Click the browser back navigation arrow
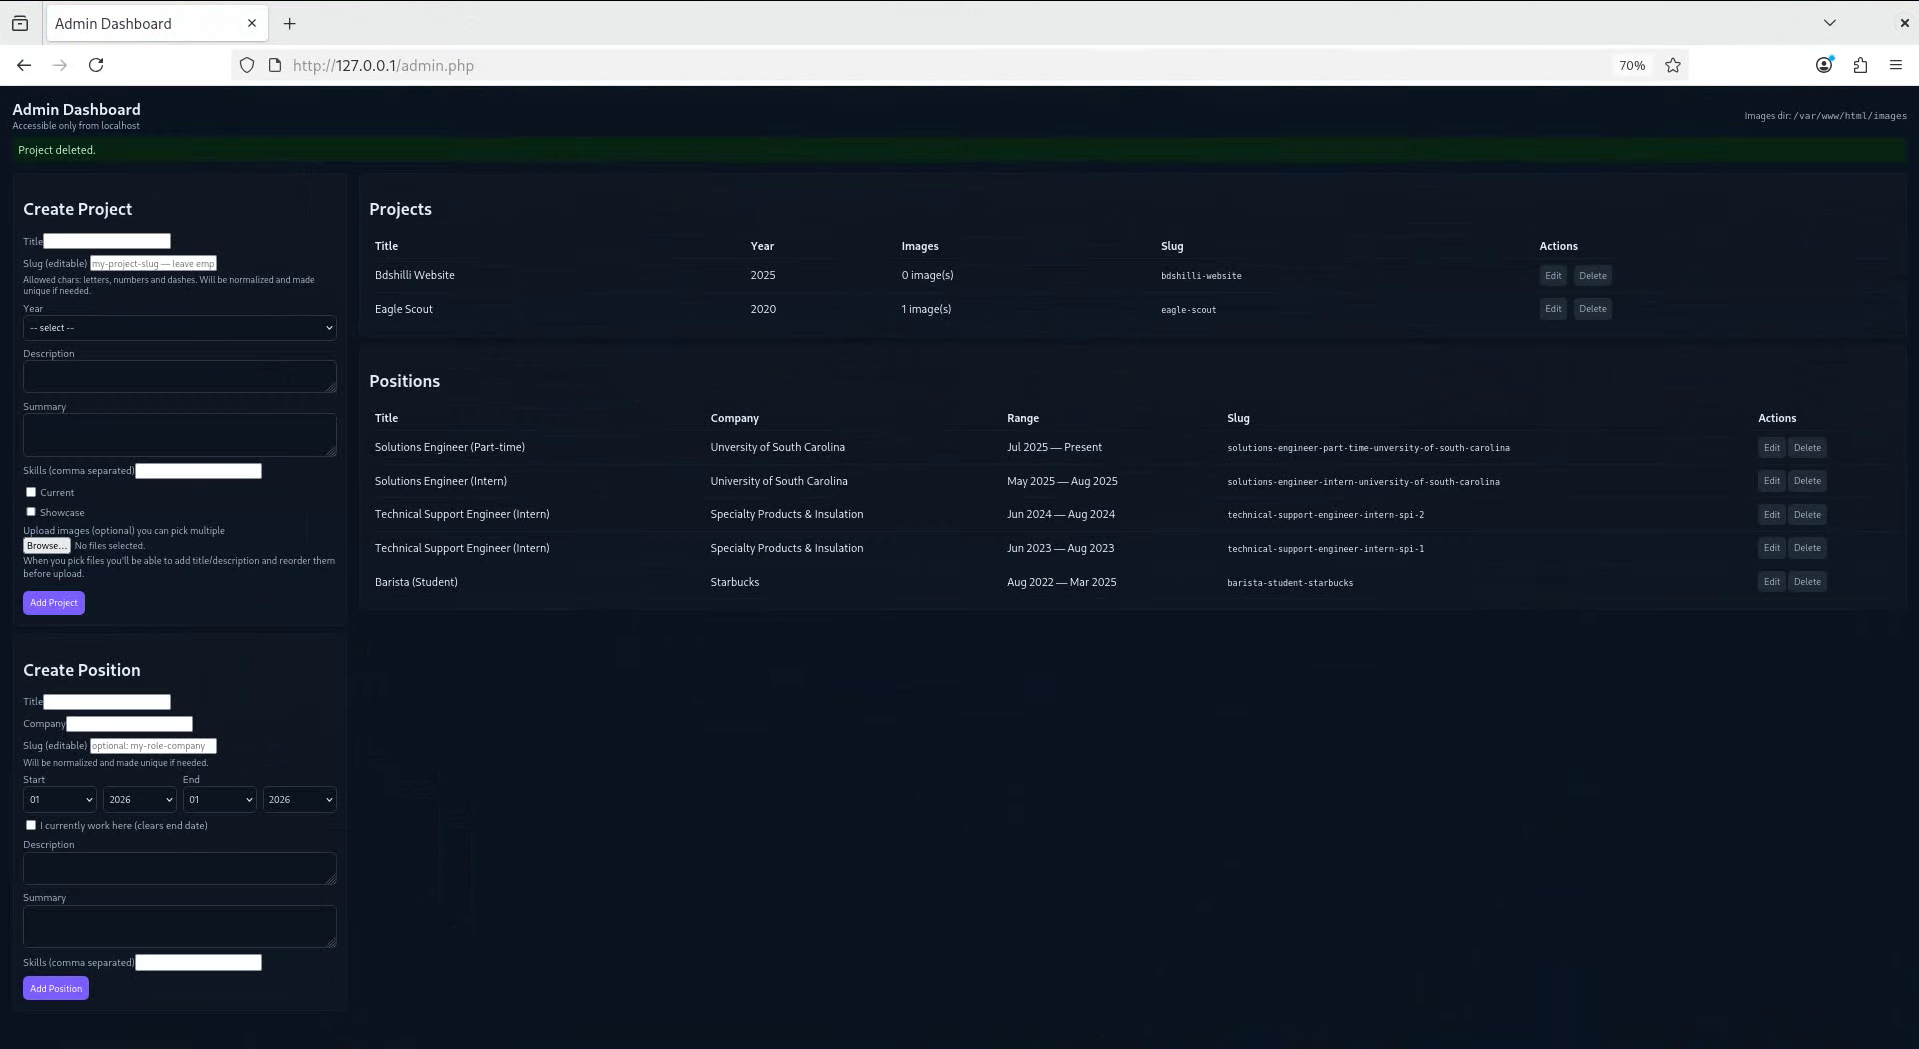1919x1049 pixels. tap(23, 65)
